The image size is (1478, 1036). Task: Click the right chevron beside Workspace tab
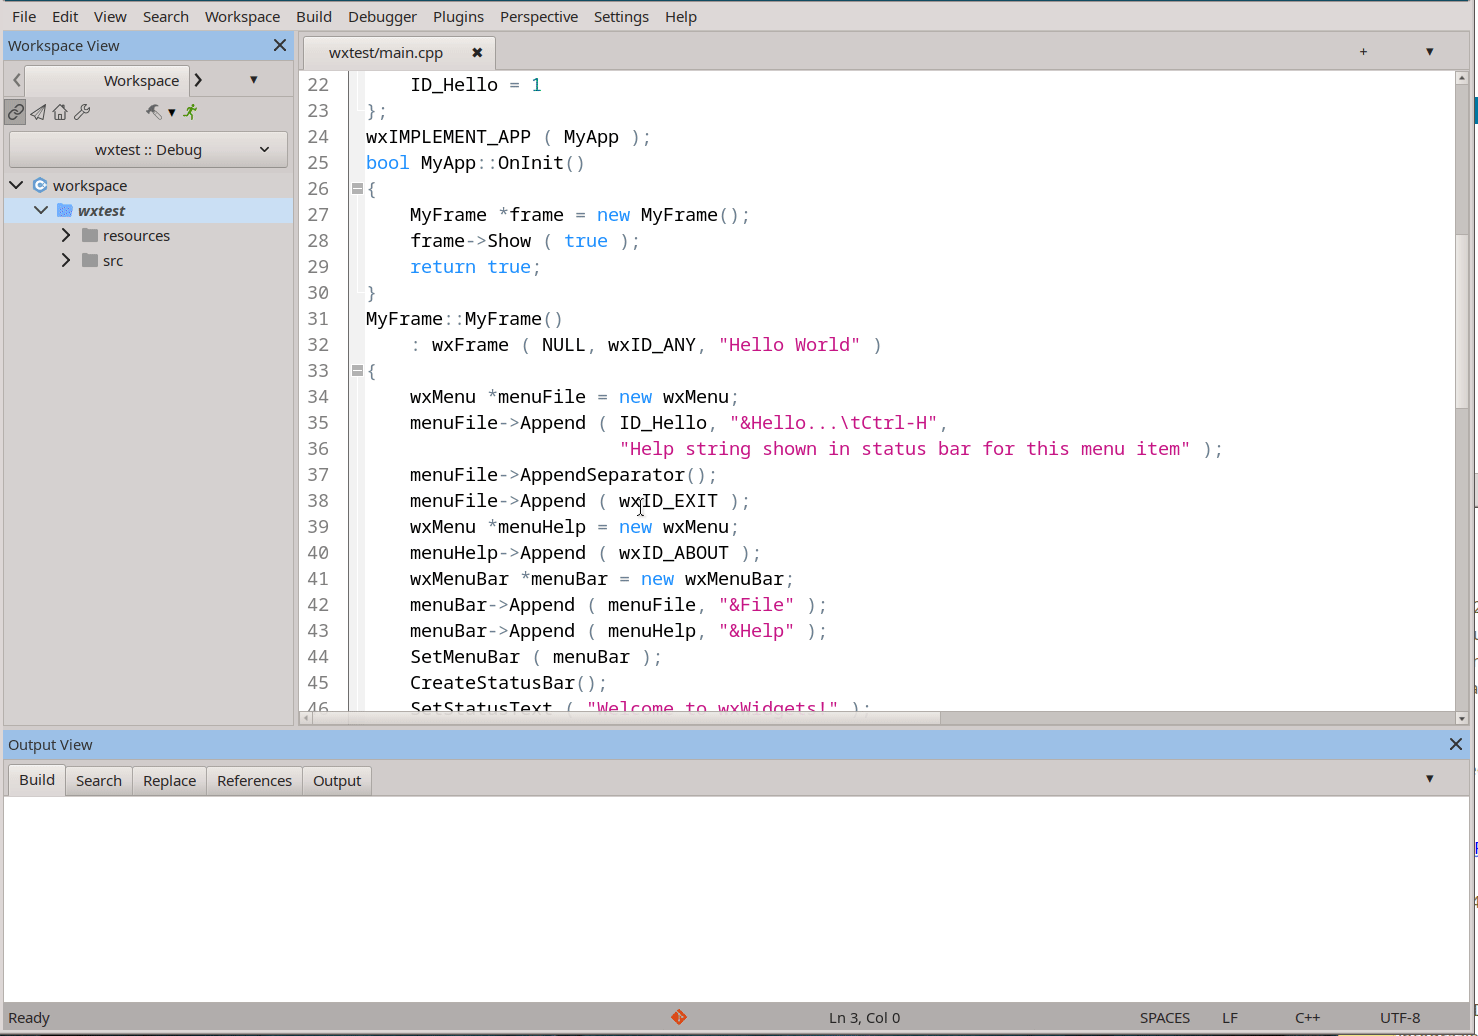[x=198, y=80]
